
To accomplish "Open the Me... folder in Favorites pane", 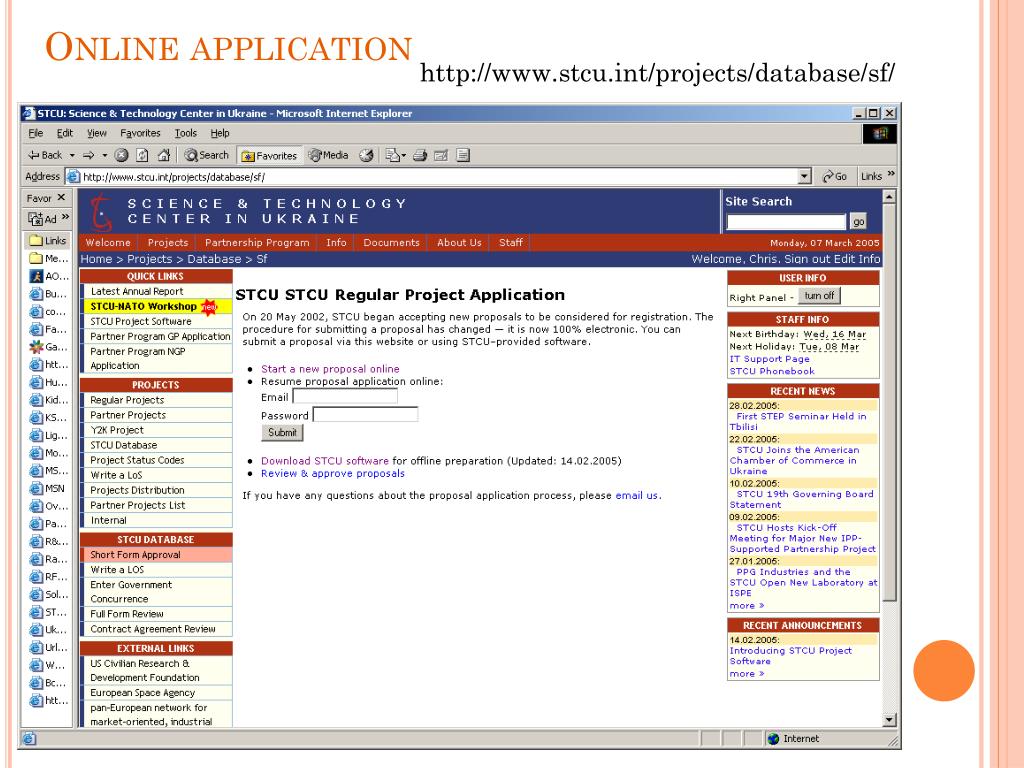I will click(x=48, y=258).
